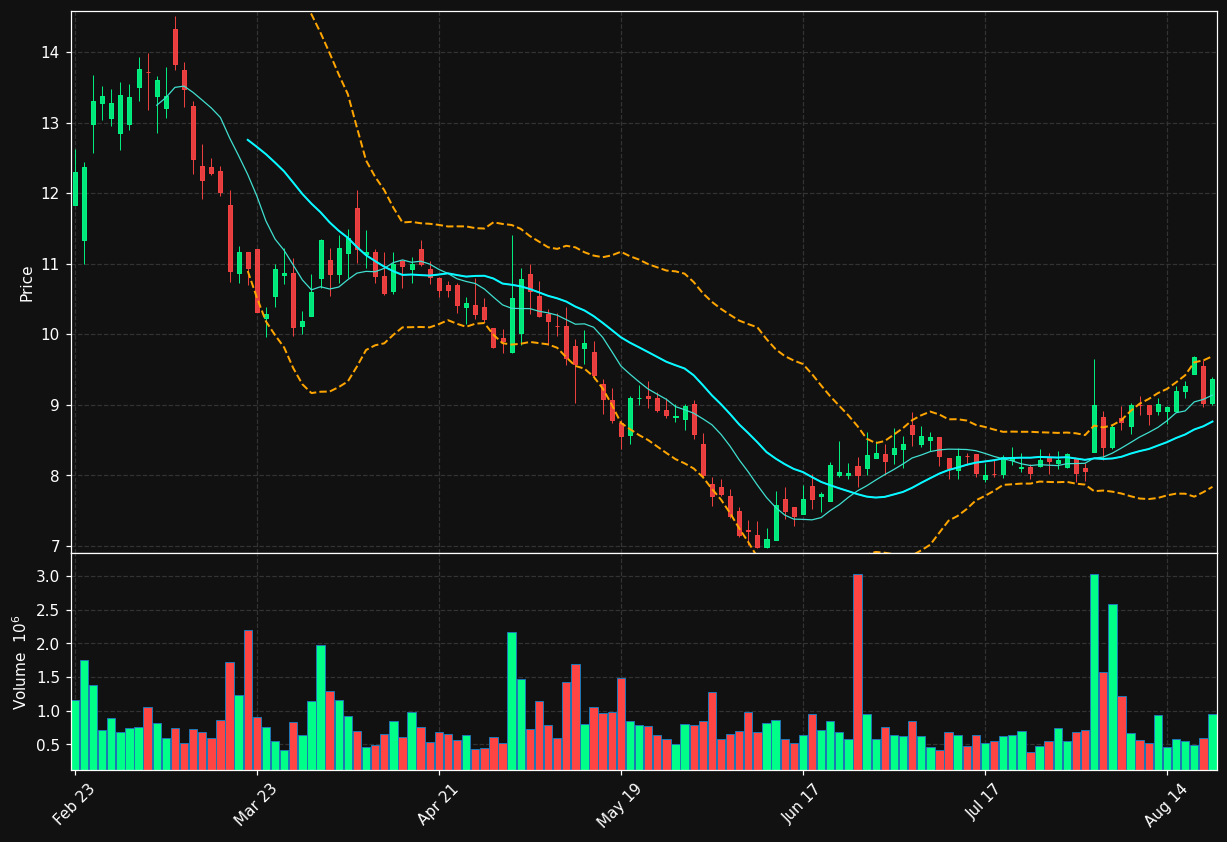Click the tallest red volume bar
Viewport: 1227px width, 842px height.
pos(858,672)
